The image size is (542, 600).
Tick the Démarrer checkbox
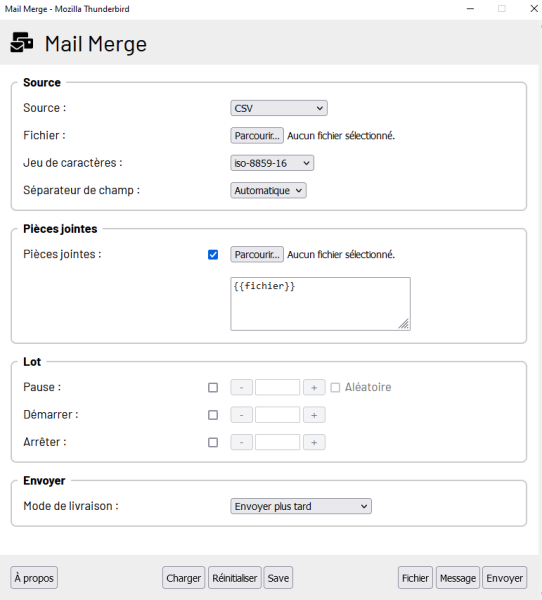pyautogui.click(x=213, y=415)
